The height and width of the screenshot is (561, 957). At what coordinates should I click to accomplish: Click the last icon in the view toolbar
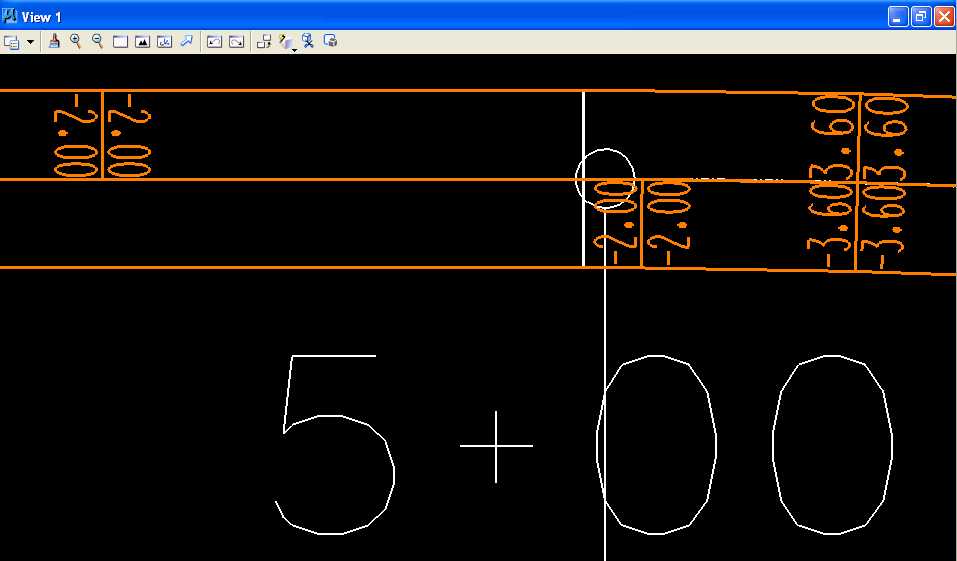[x=330, y=41]
